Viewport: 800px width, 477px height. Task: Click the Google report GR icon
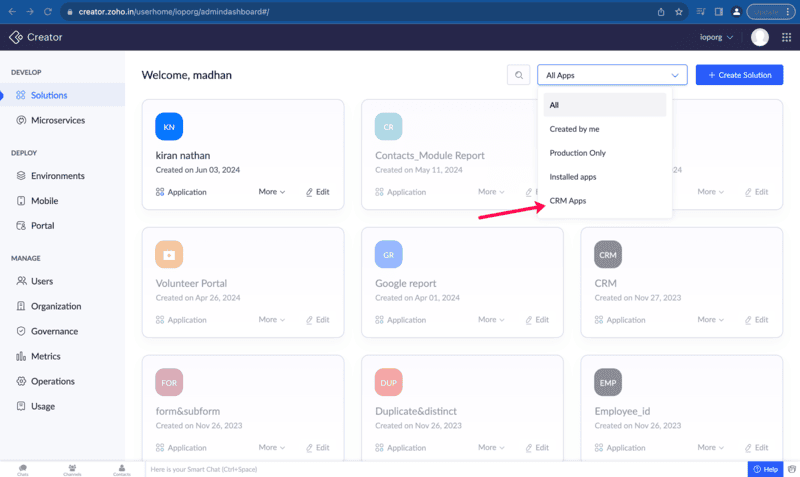click(389, 255)
